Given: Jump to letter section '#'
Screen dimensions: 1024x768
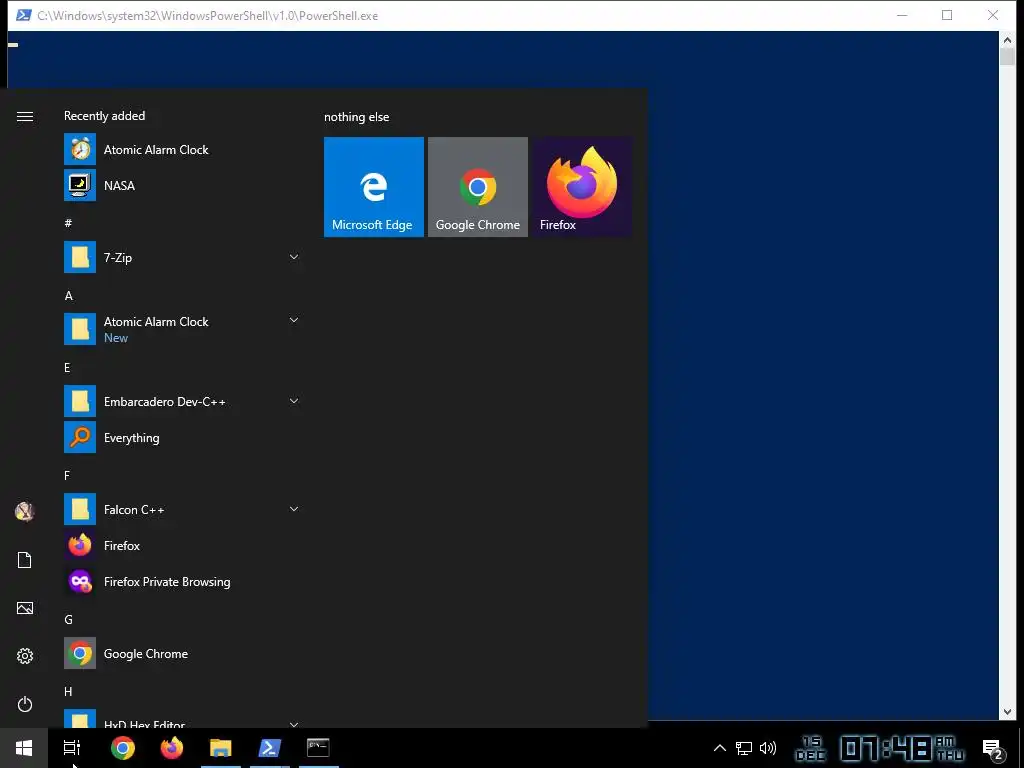Looking at the screenshot, I should (68, 223).
